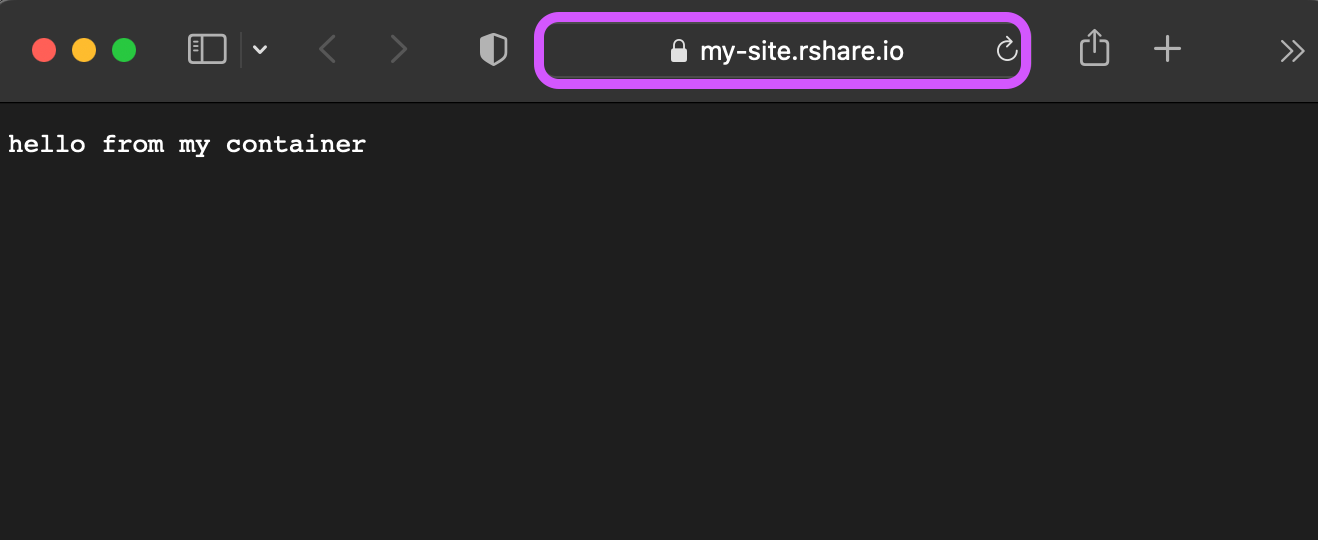The width and height of the screenshot is (1318, 540).
Task: Go back to the previous page
Action: point(327,49)
